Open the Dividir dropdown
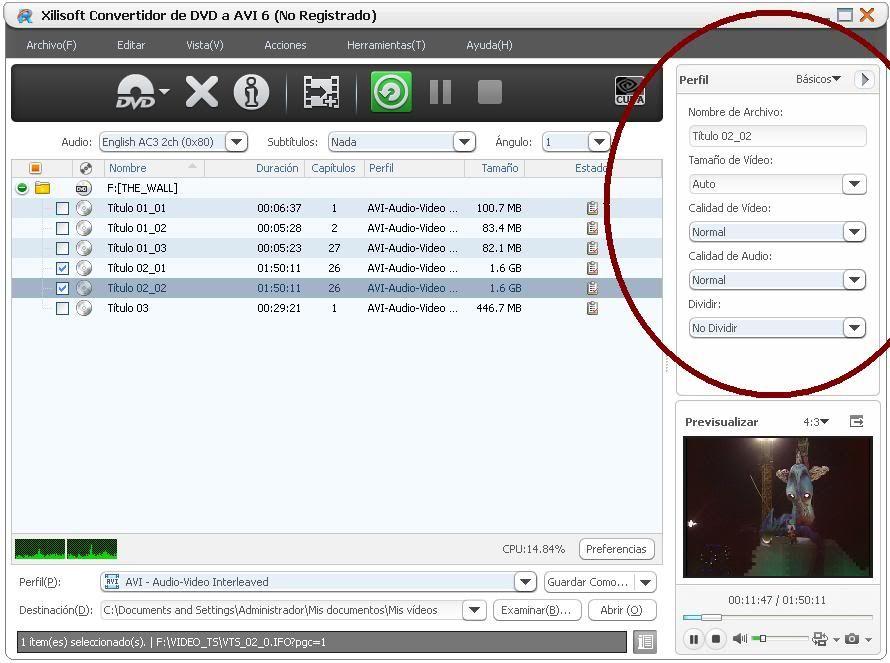Image resolution: width=890 pixels, height=663 pixels. [x=853, y=328]
